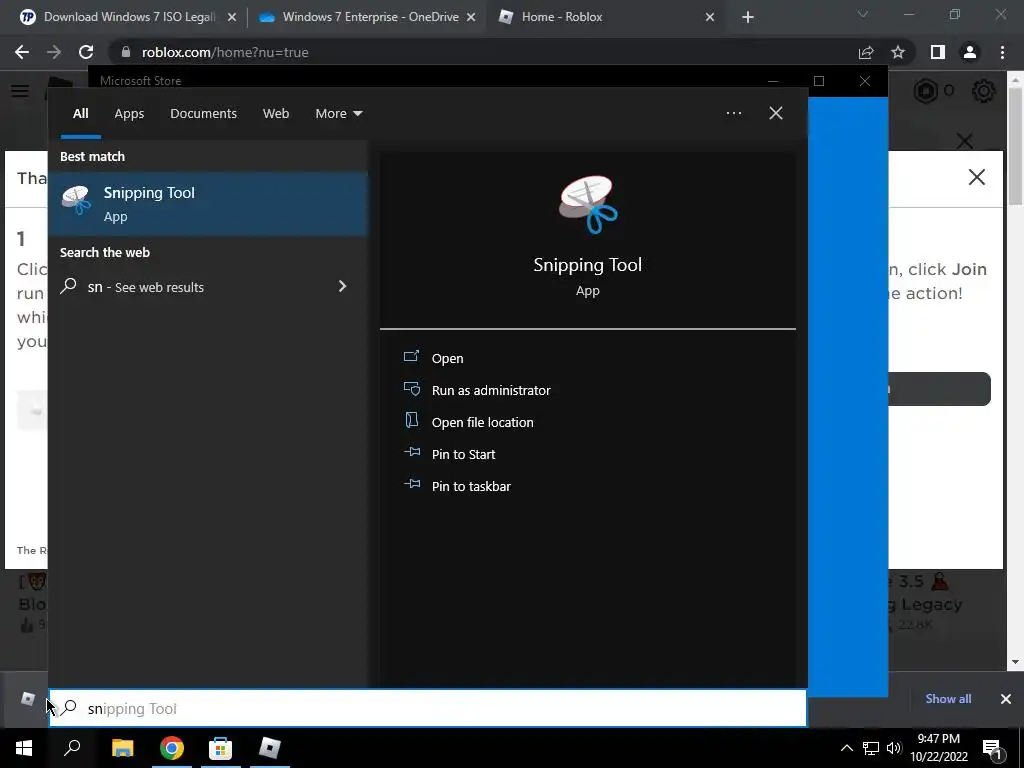Switch to the Apps search tab

(x=129, y=113)
